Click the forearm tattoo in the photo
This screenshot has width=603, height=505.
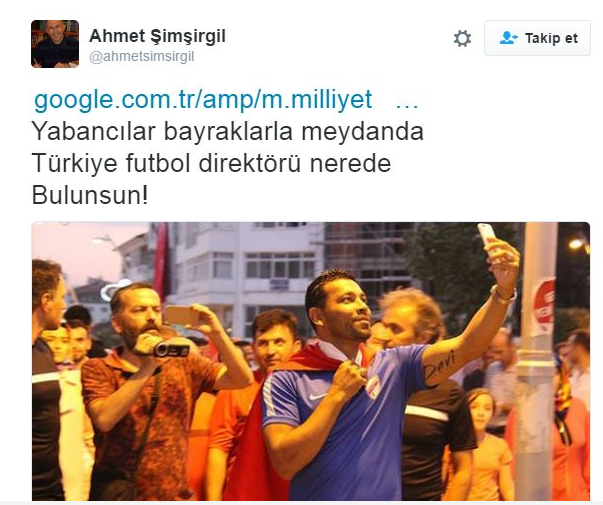pos(439,365)
